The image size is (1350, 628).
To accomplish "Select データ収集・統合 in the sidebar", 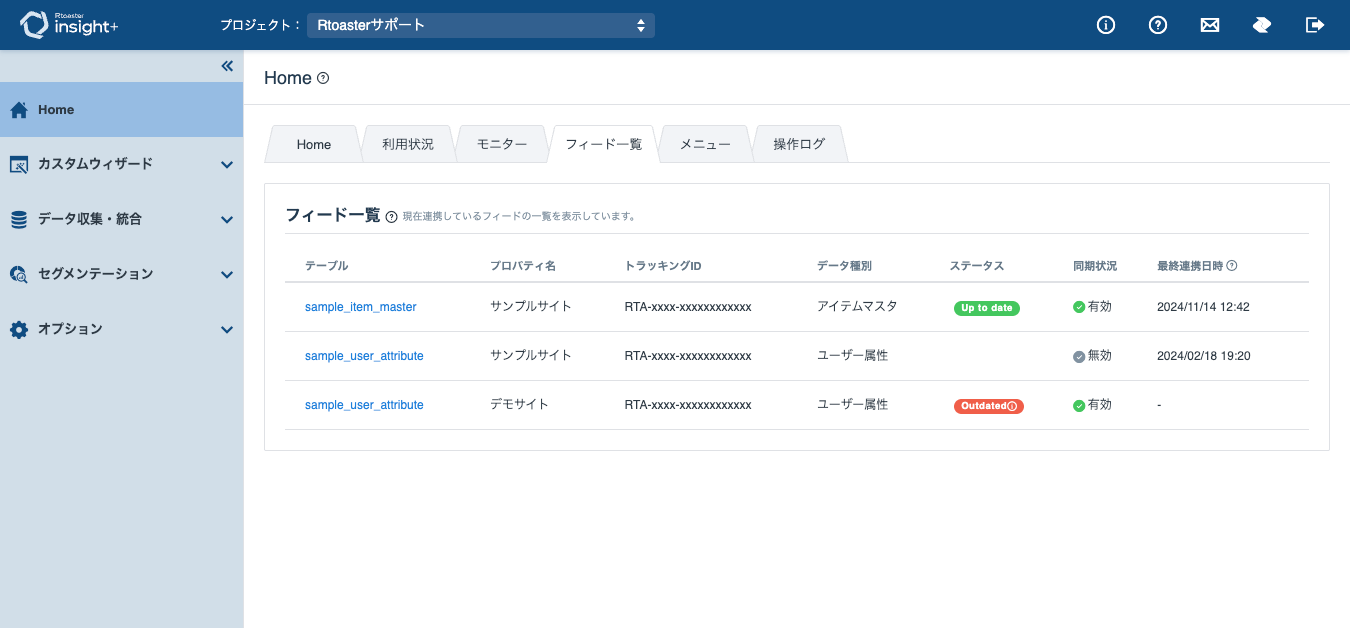I will pyautogui.click(x=121, y=219).
